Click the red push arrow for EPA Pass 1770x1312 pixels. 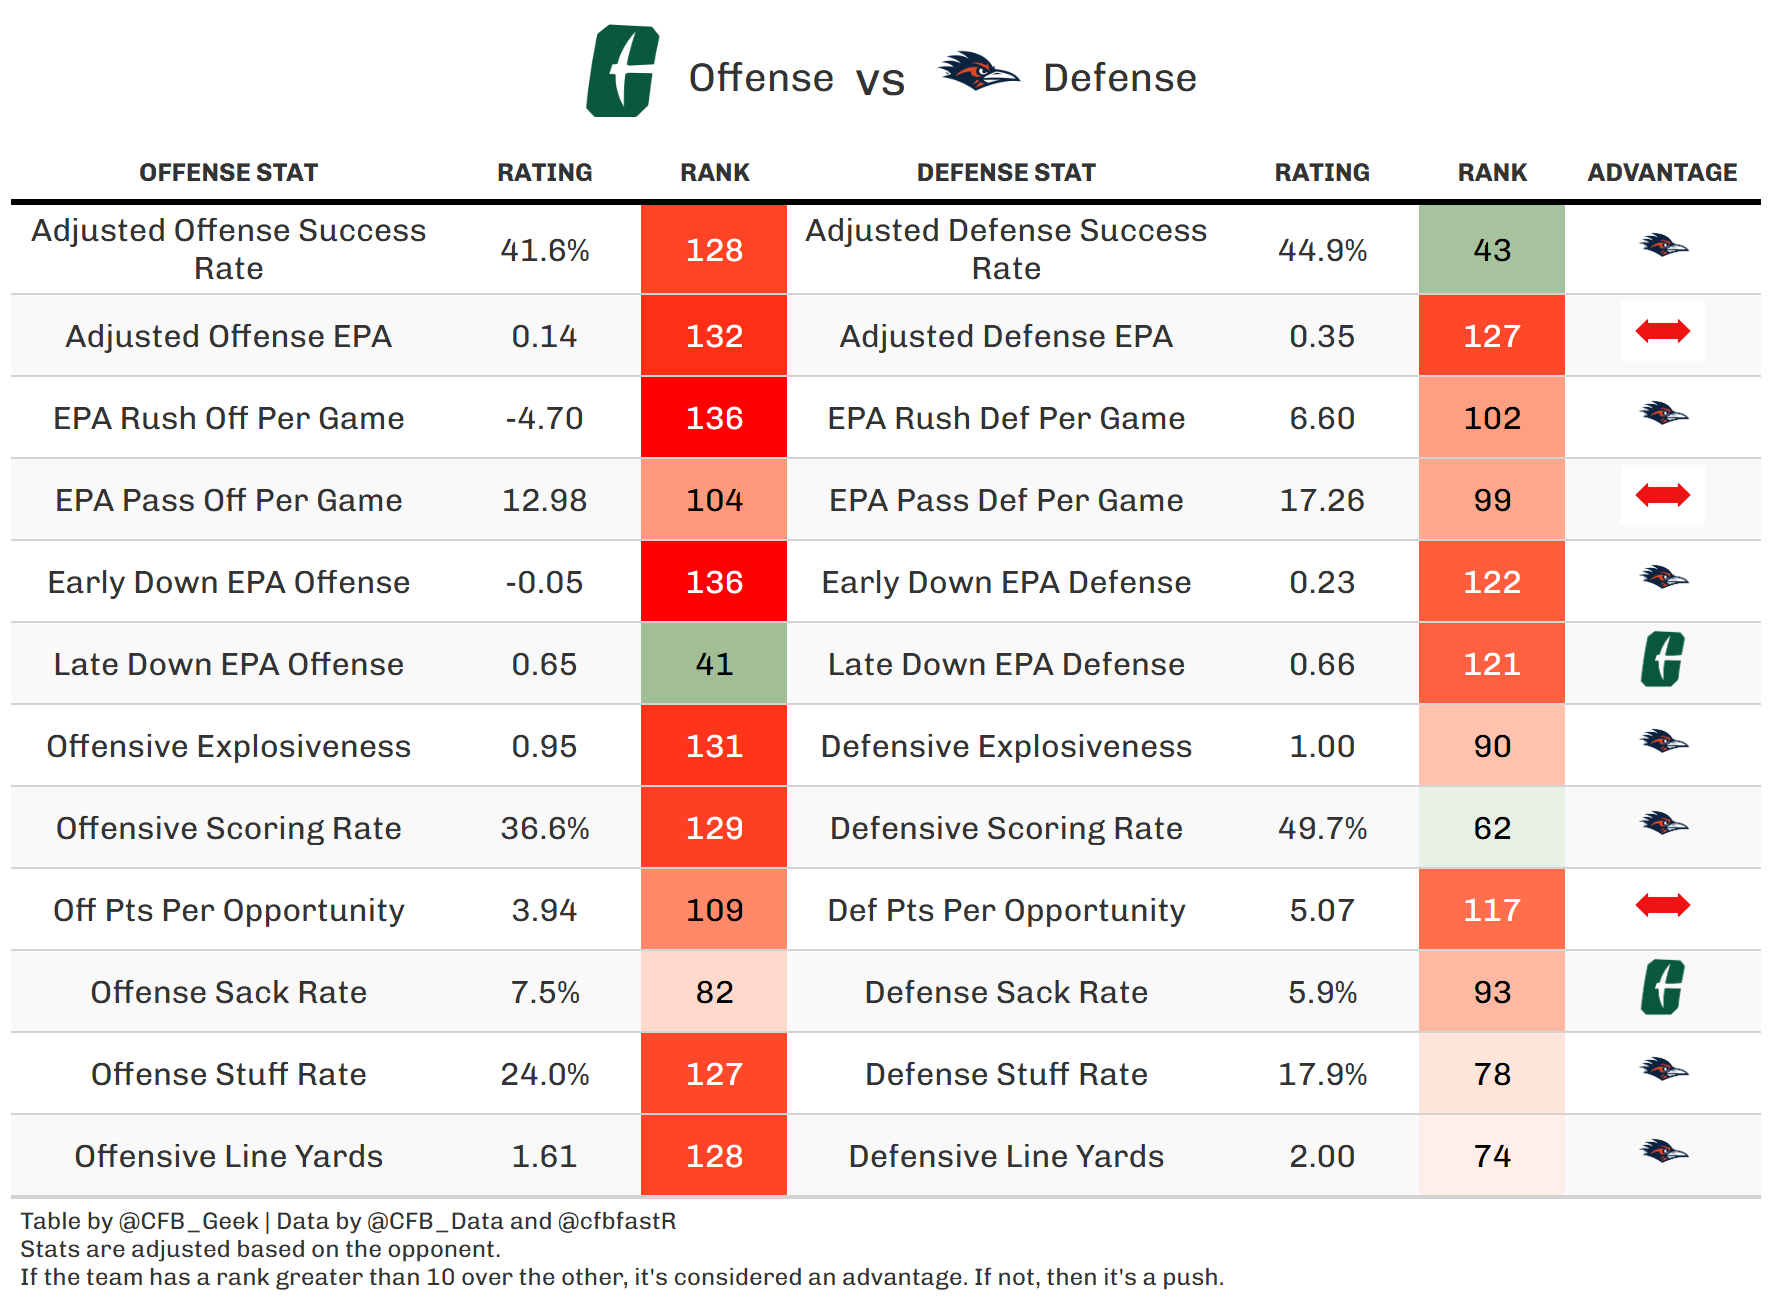click(x=1662, y=495)
